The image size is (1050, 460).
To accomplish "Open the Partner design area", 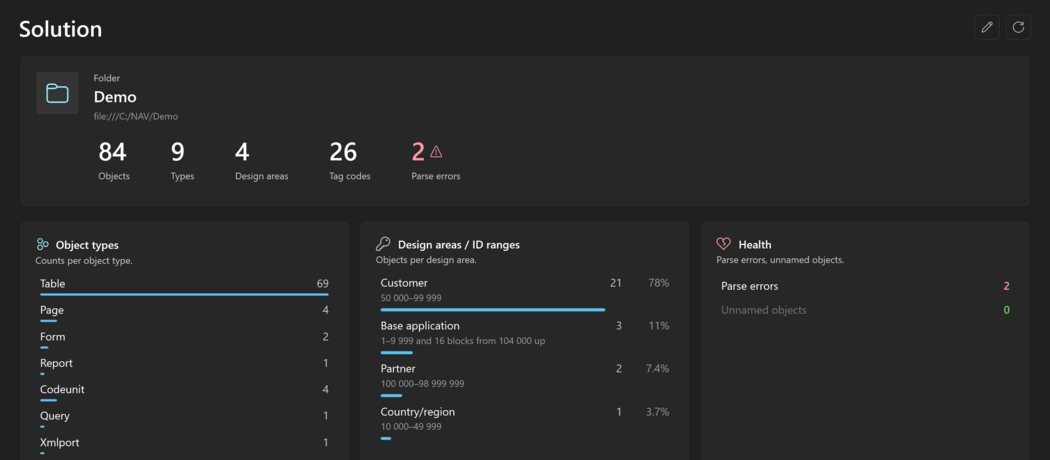I will [x=524, y=379].
